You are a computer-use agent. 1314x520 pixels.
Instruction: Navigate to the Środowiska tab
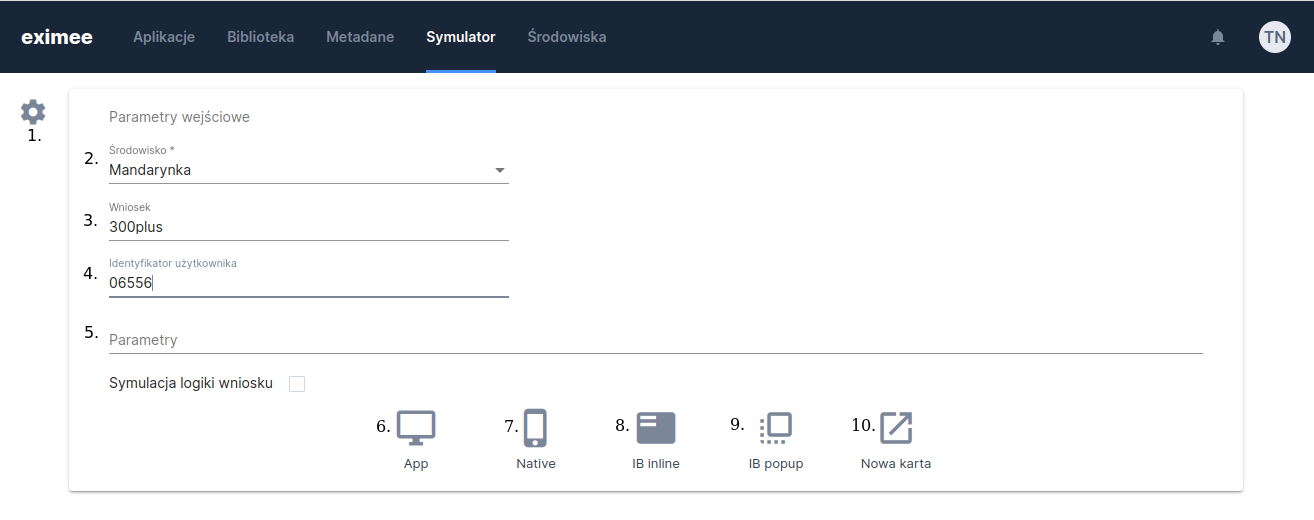[x=566, y=37]
